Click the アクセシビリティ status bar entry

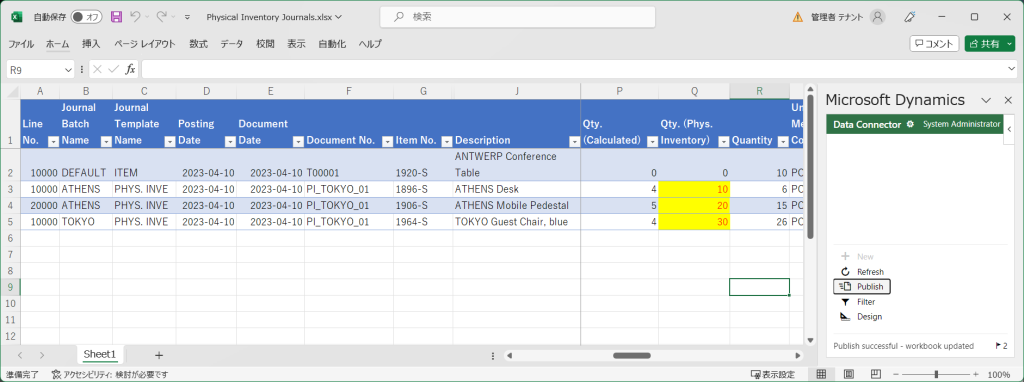(x=110, y=374)
